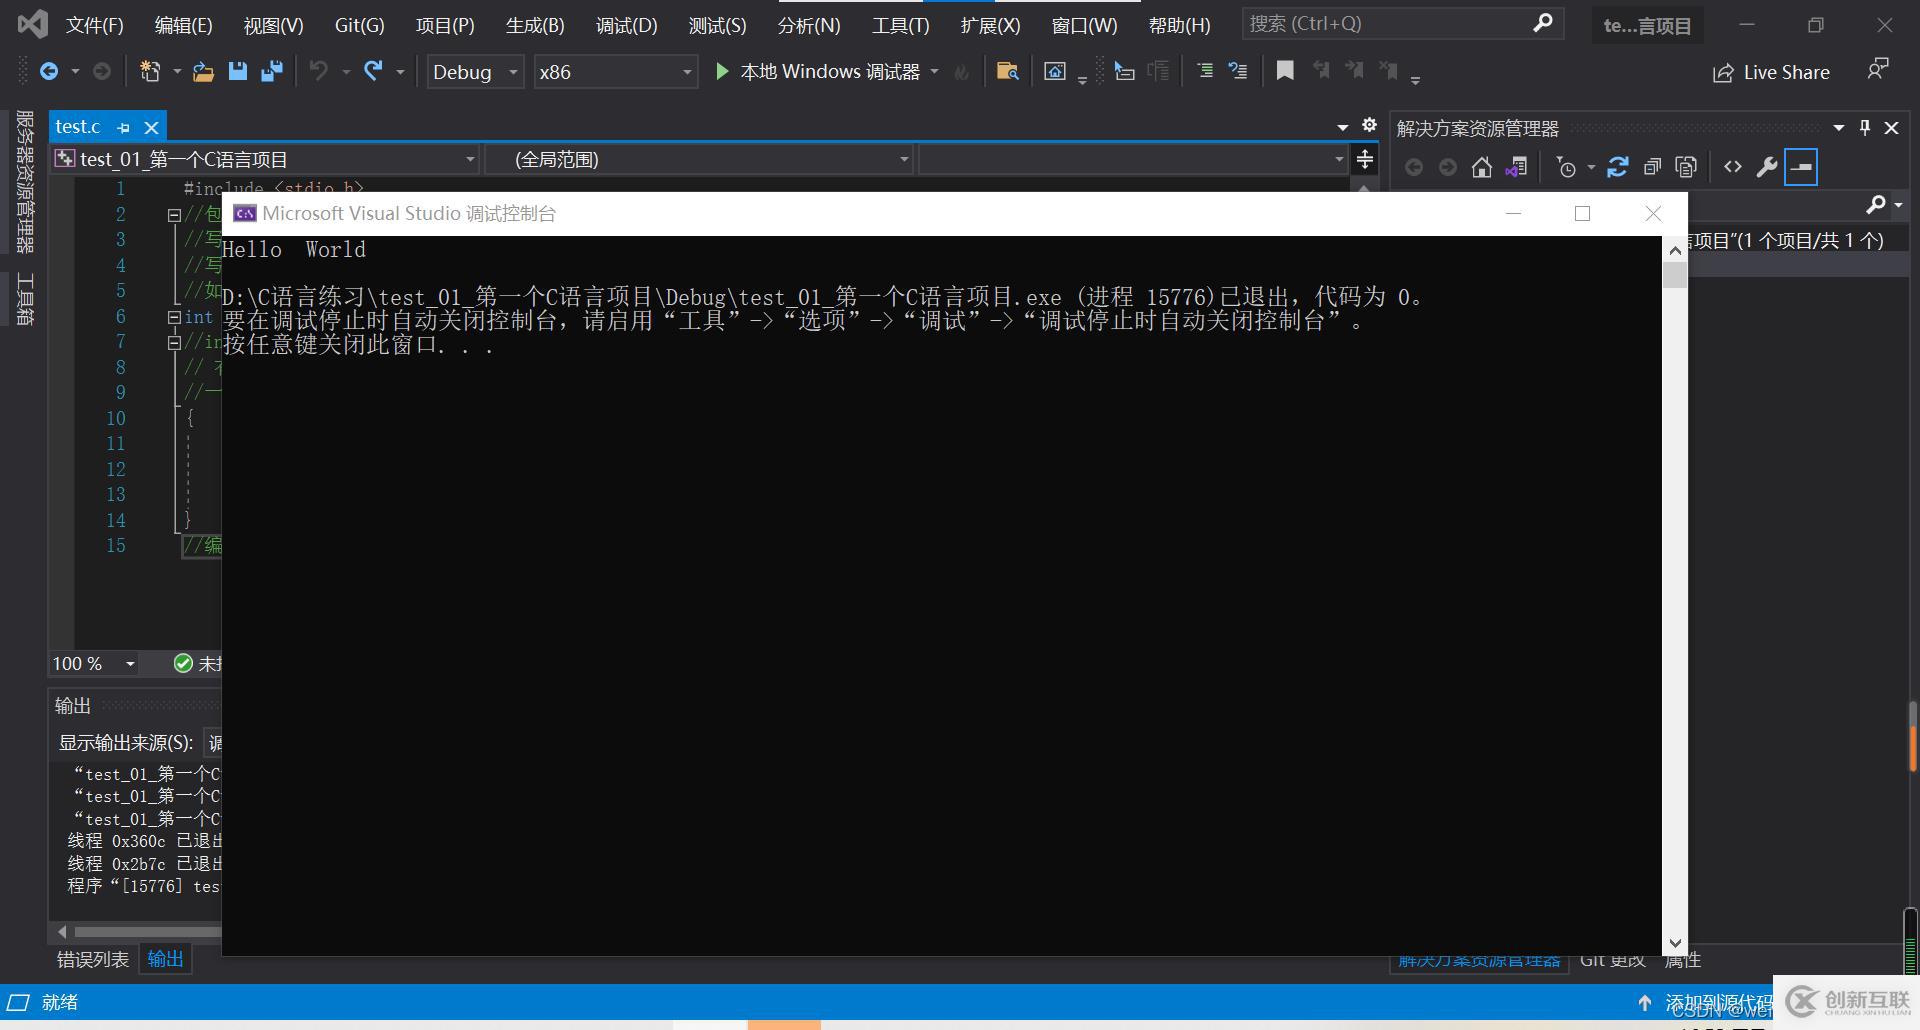
Task: Toggle the Bookmark icon in toolbar
Action: pyautogui.click(x=1285, y=71)
